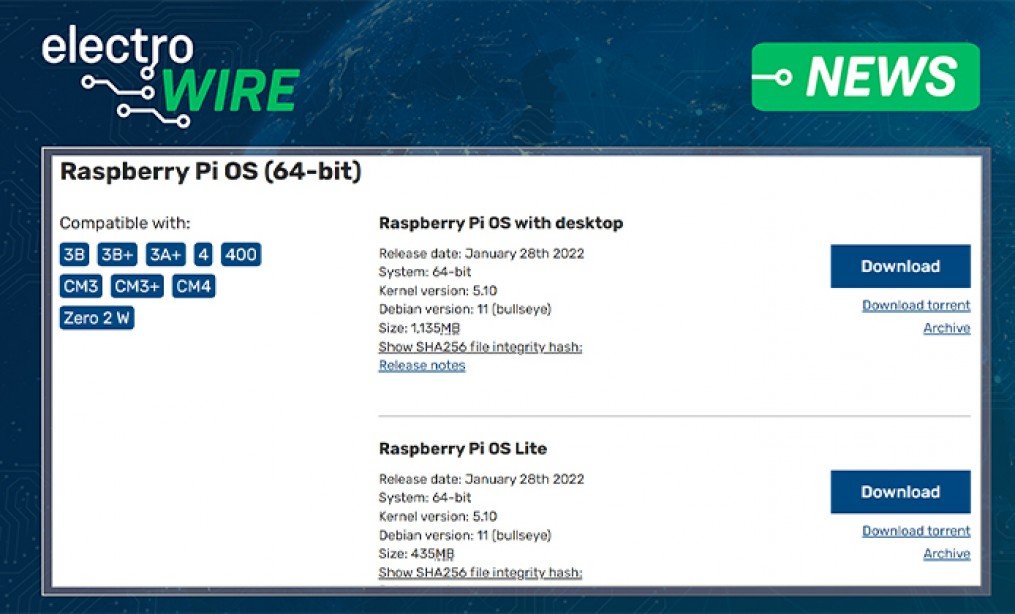The height and width of the screenshot is (614, 1015).
Task: Download Raspberry Pi OS Lite
Action: (899, 491)
